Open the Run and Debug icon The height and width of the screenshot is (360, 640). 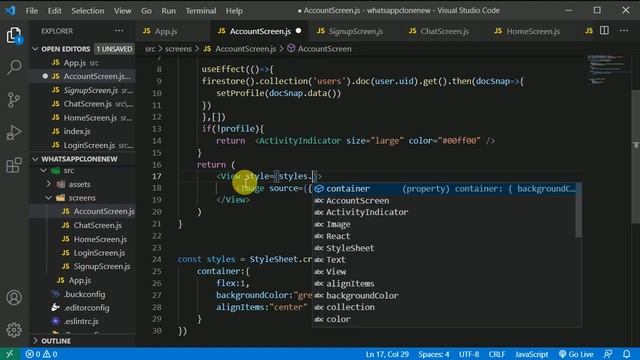[x=14, y=133]
